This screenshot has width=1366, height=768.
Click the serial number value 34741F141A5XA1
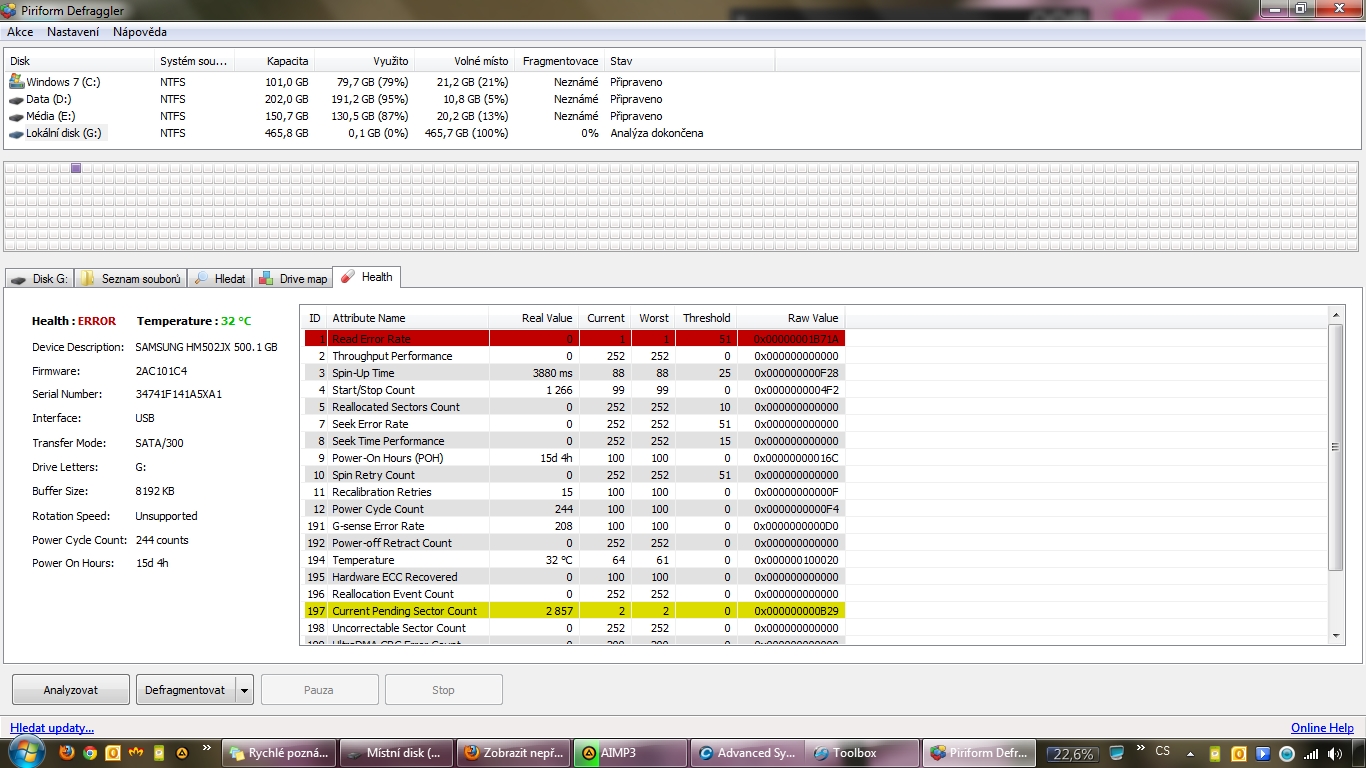pyautogui.click(x=179, y=394)
